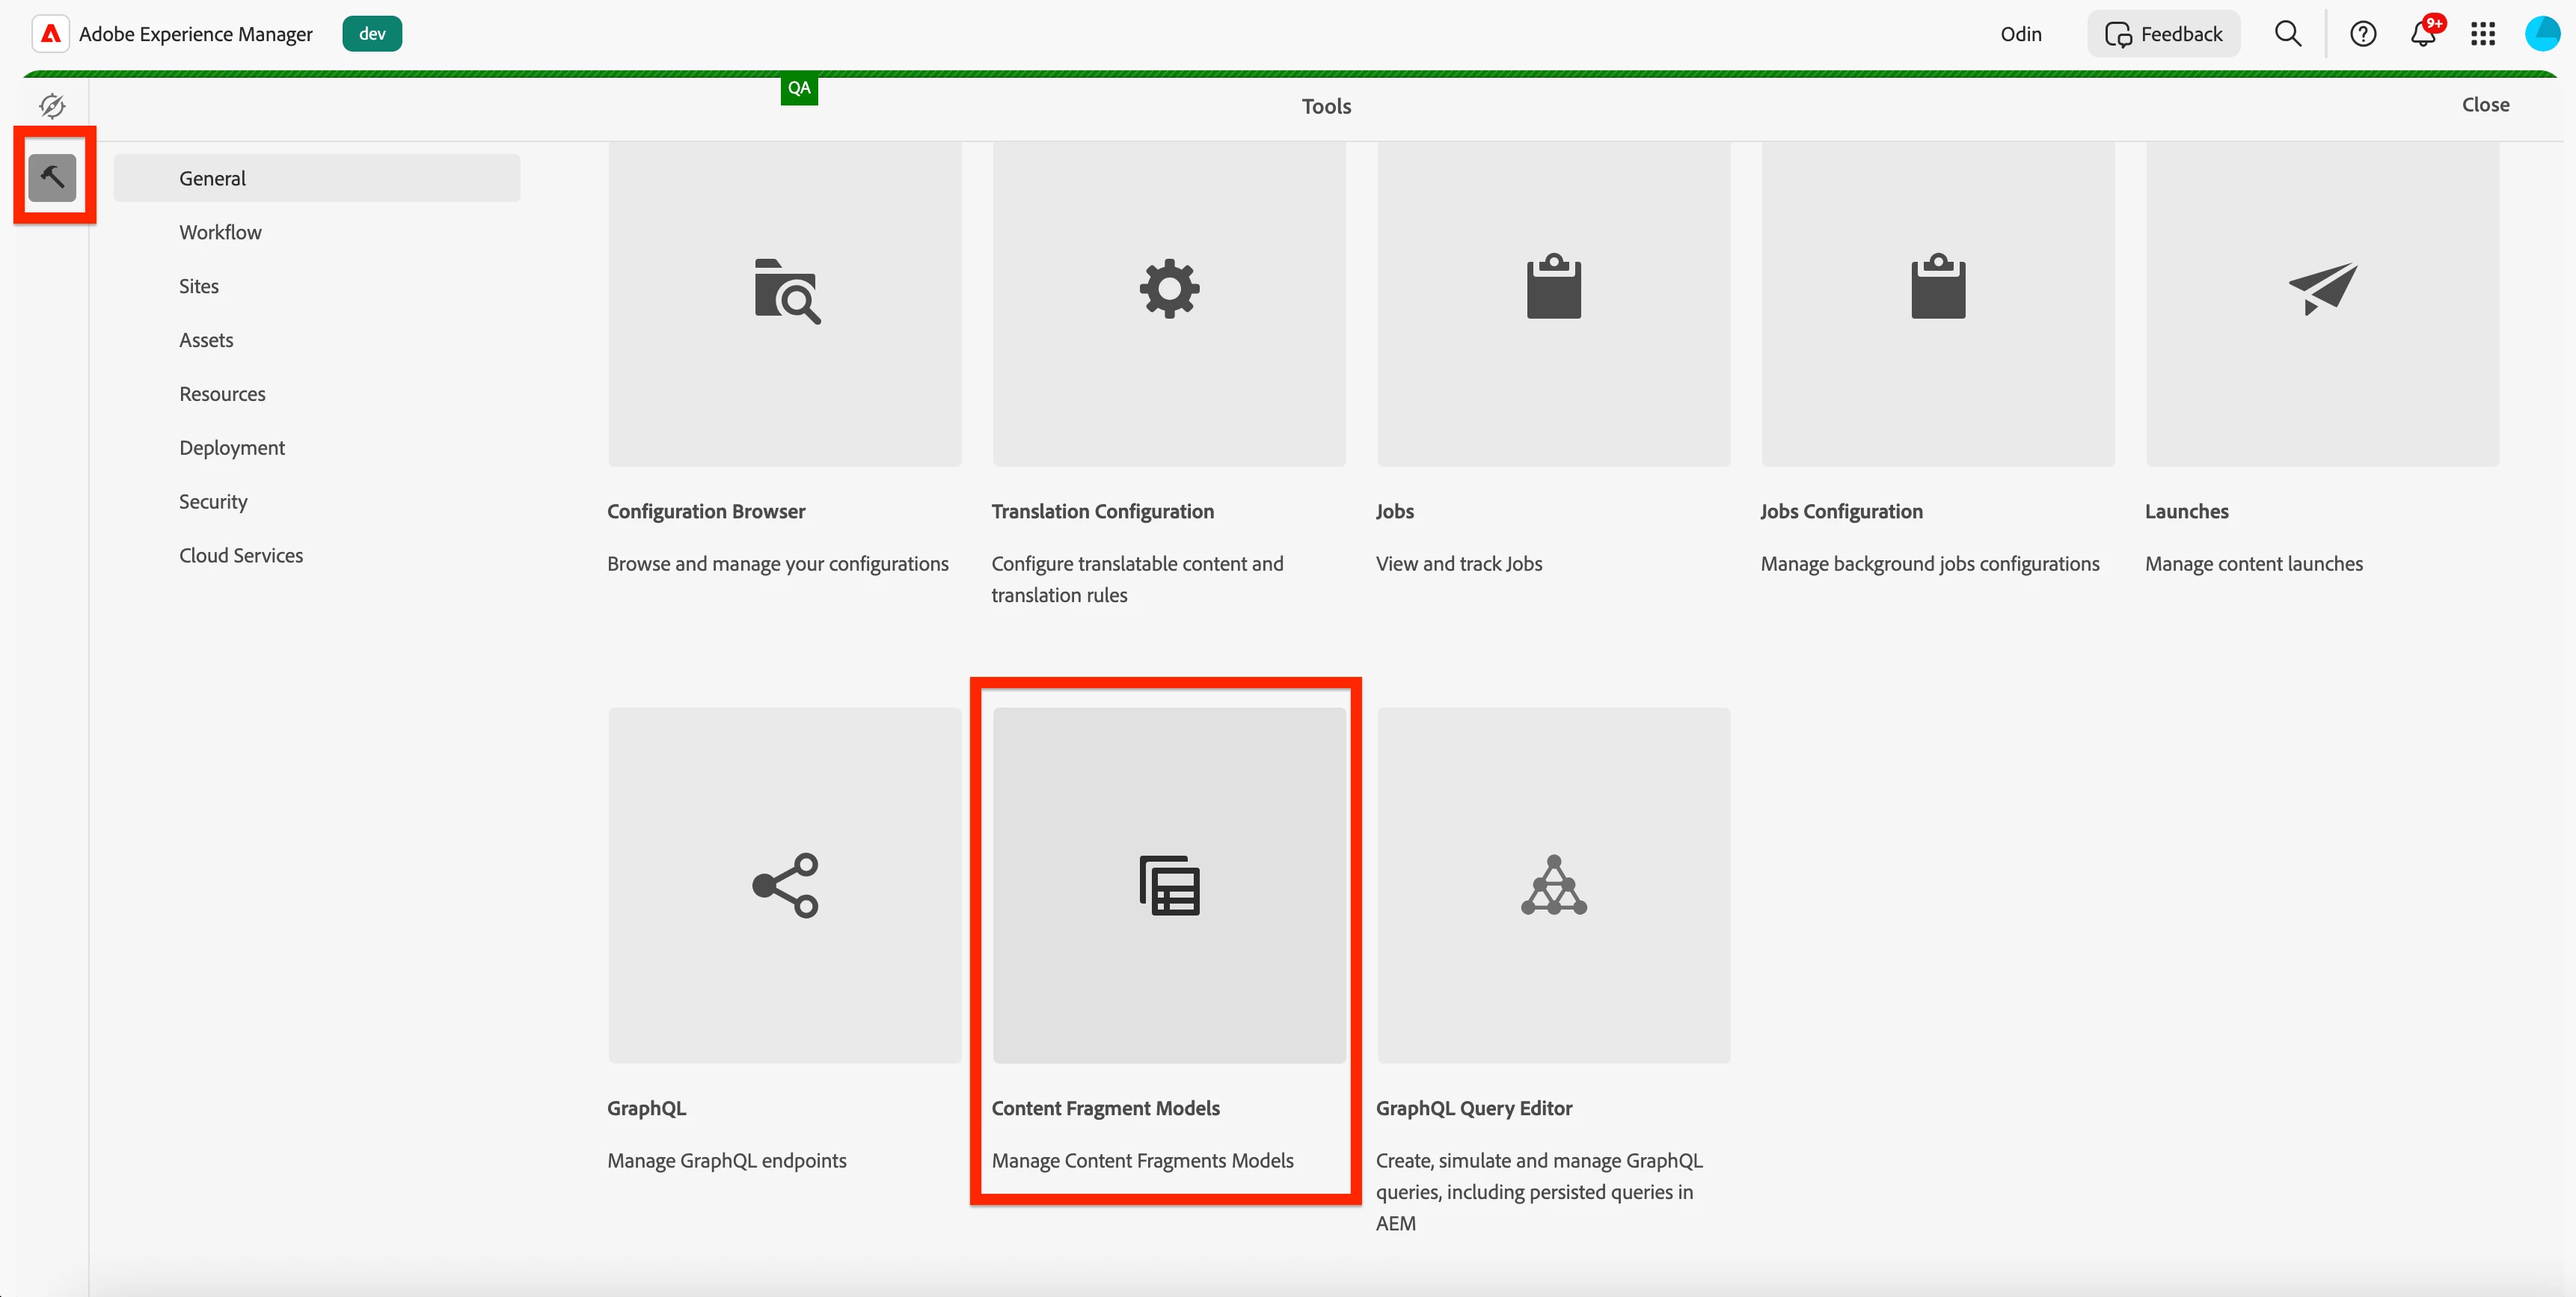This screenshot has height=1297, width=2576.
Task: Open the user profile avatar menu
Action: [x=2541, y=34]
